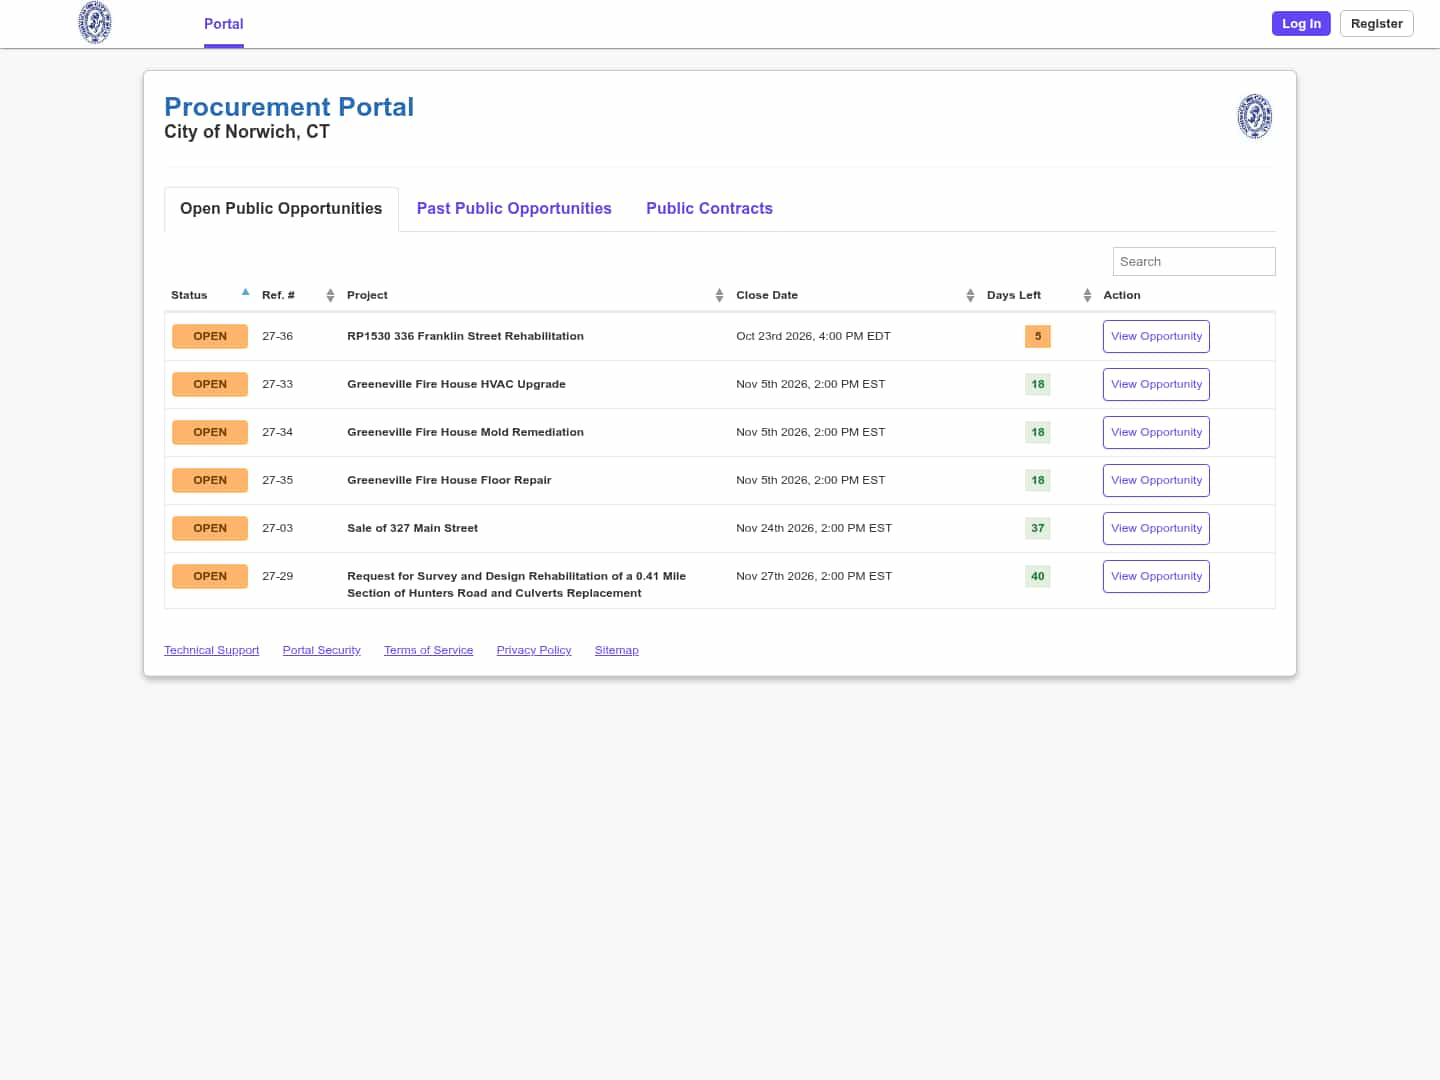Click close date Nov 24th 2026, 2:00 PM EST
Viewport: 1440px width, 1080px height.
coord(814,529)
